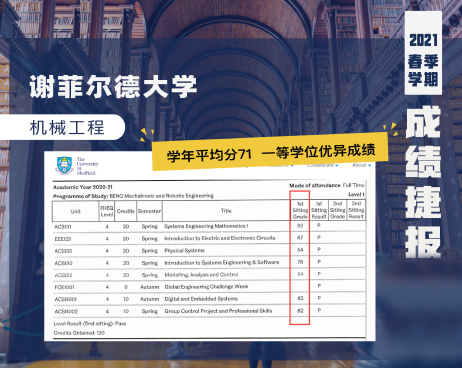Click the EEE123 unit code
The image size is (462, 368).
click(x=63, y=239)
